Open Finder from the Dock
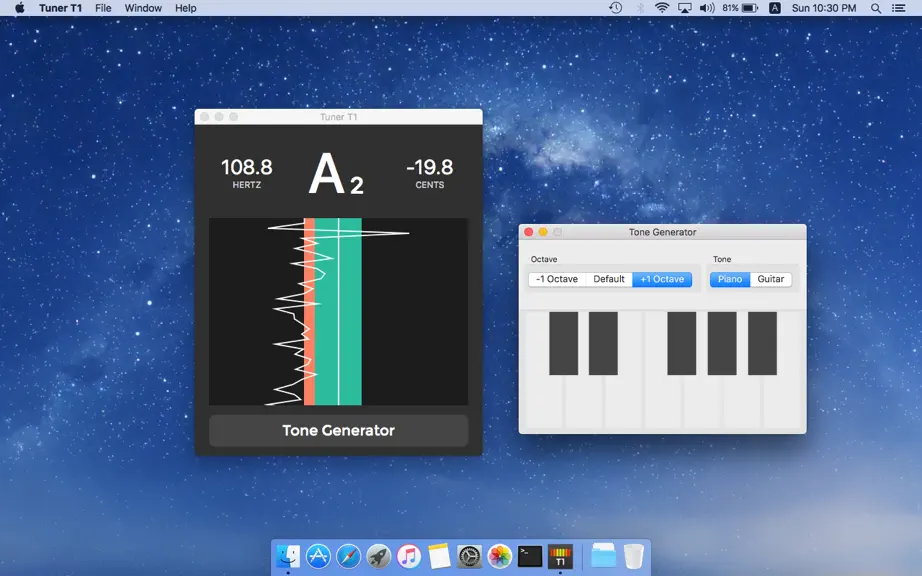922x576 pixels. click(x=288, y=556)
